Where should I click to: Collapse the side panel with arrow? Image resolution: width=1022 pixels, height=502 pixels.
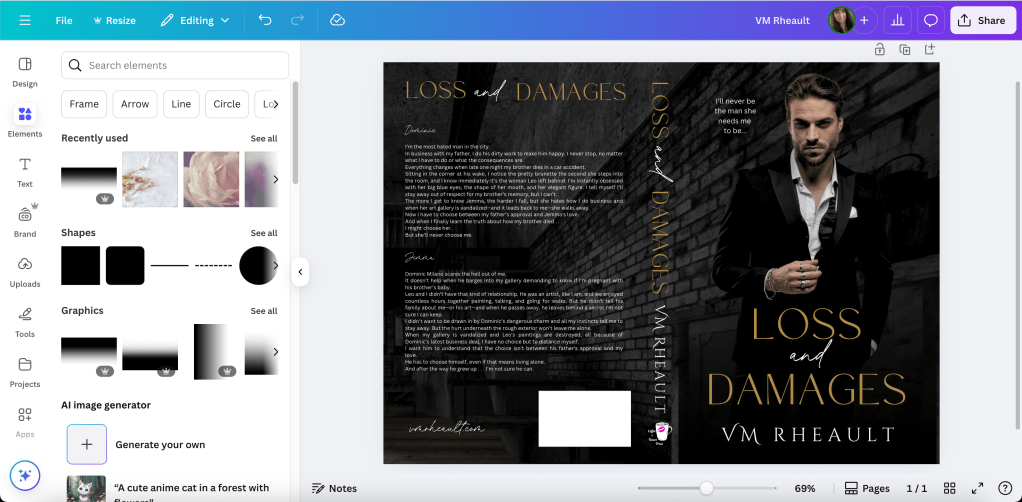[x=299, y=271]
